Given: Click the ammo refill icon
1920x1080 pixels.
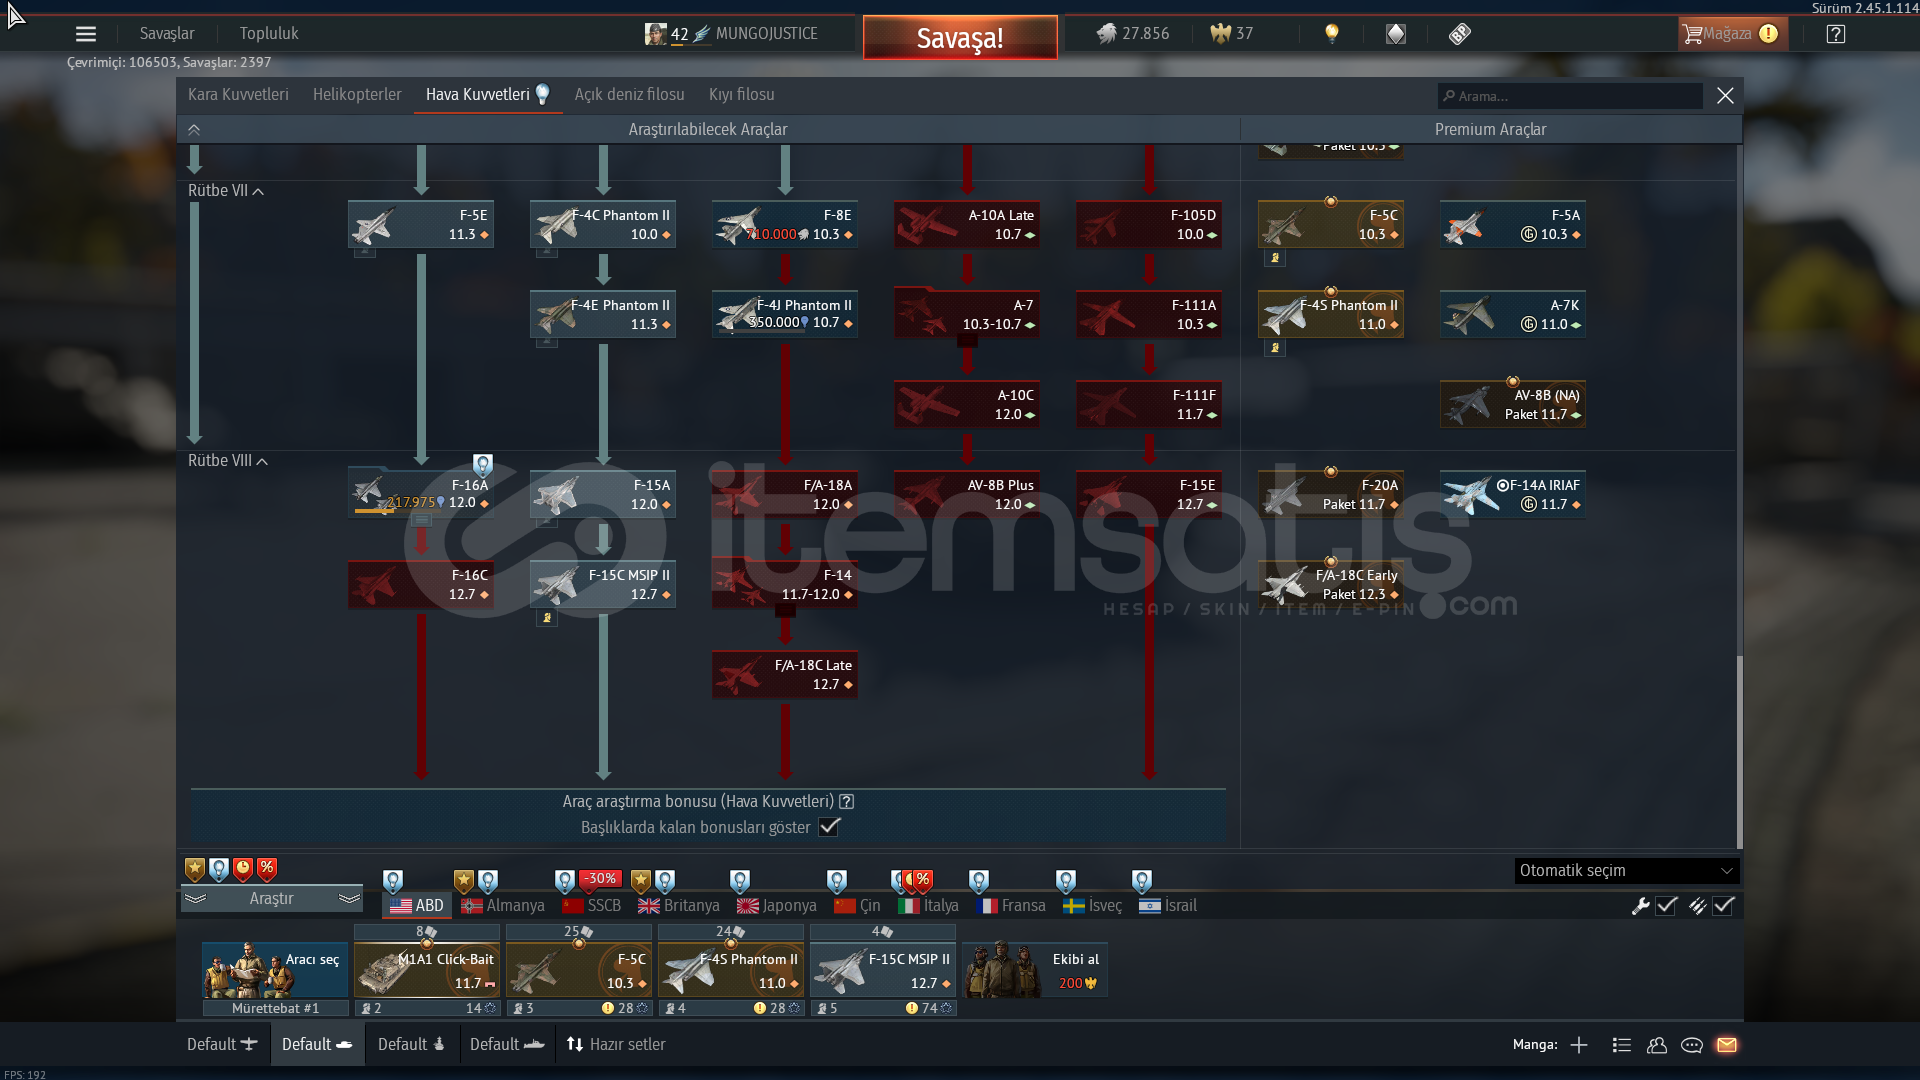Looking at the screenshot, I should tap(1697, 906).
